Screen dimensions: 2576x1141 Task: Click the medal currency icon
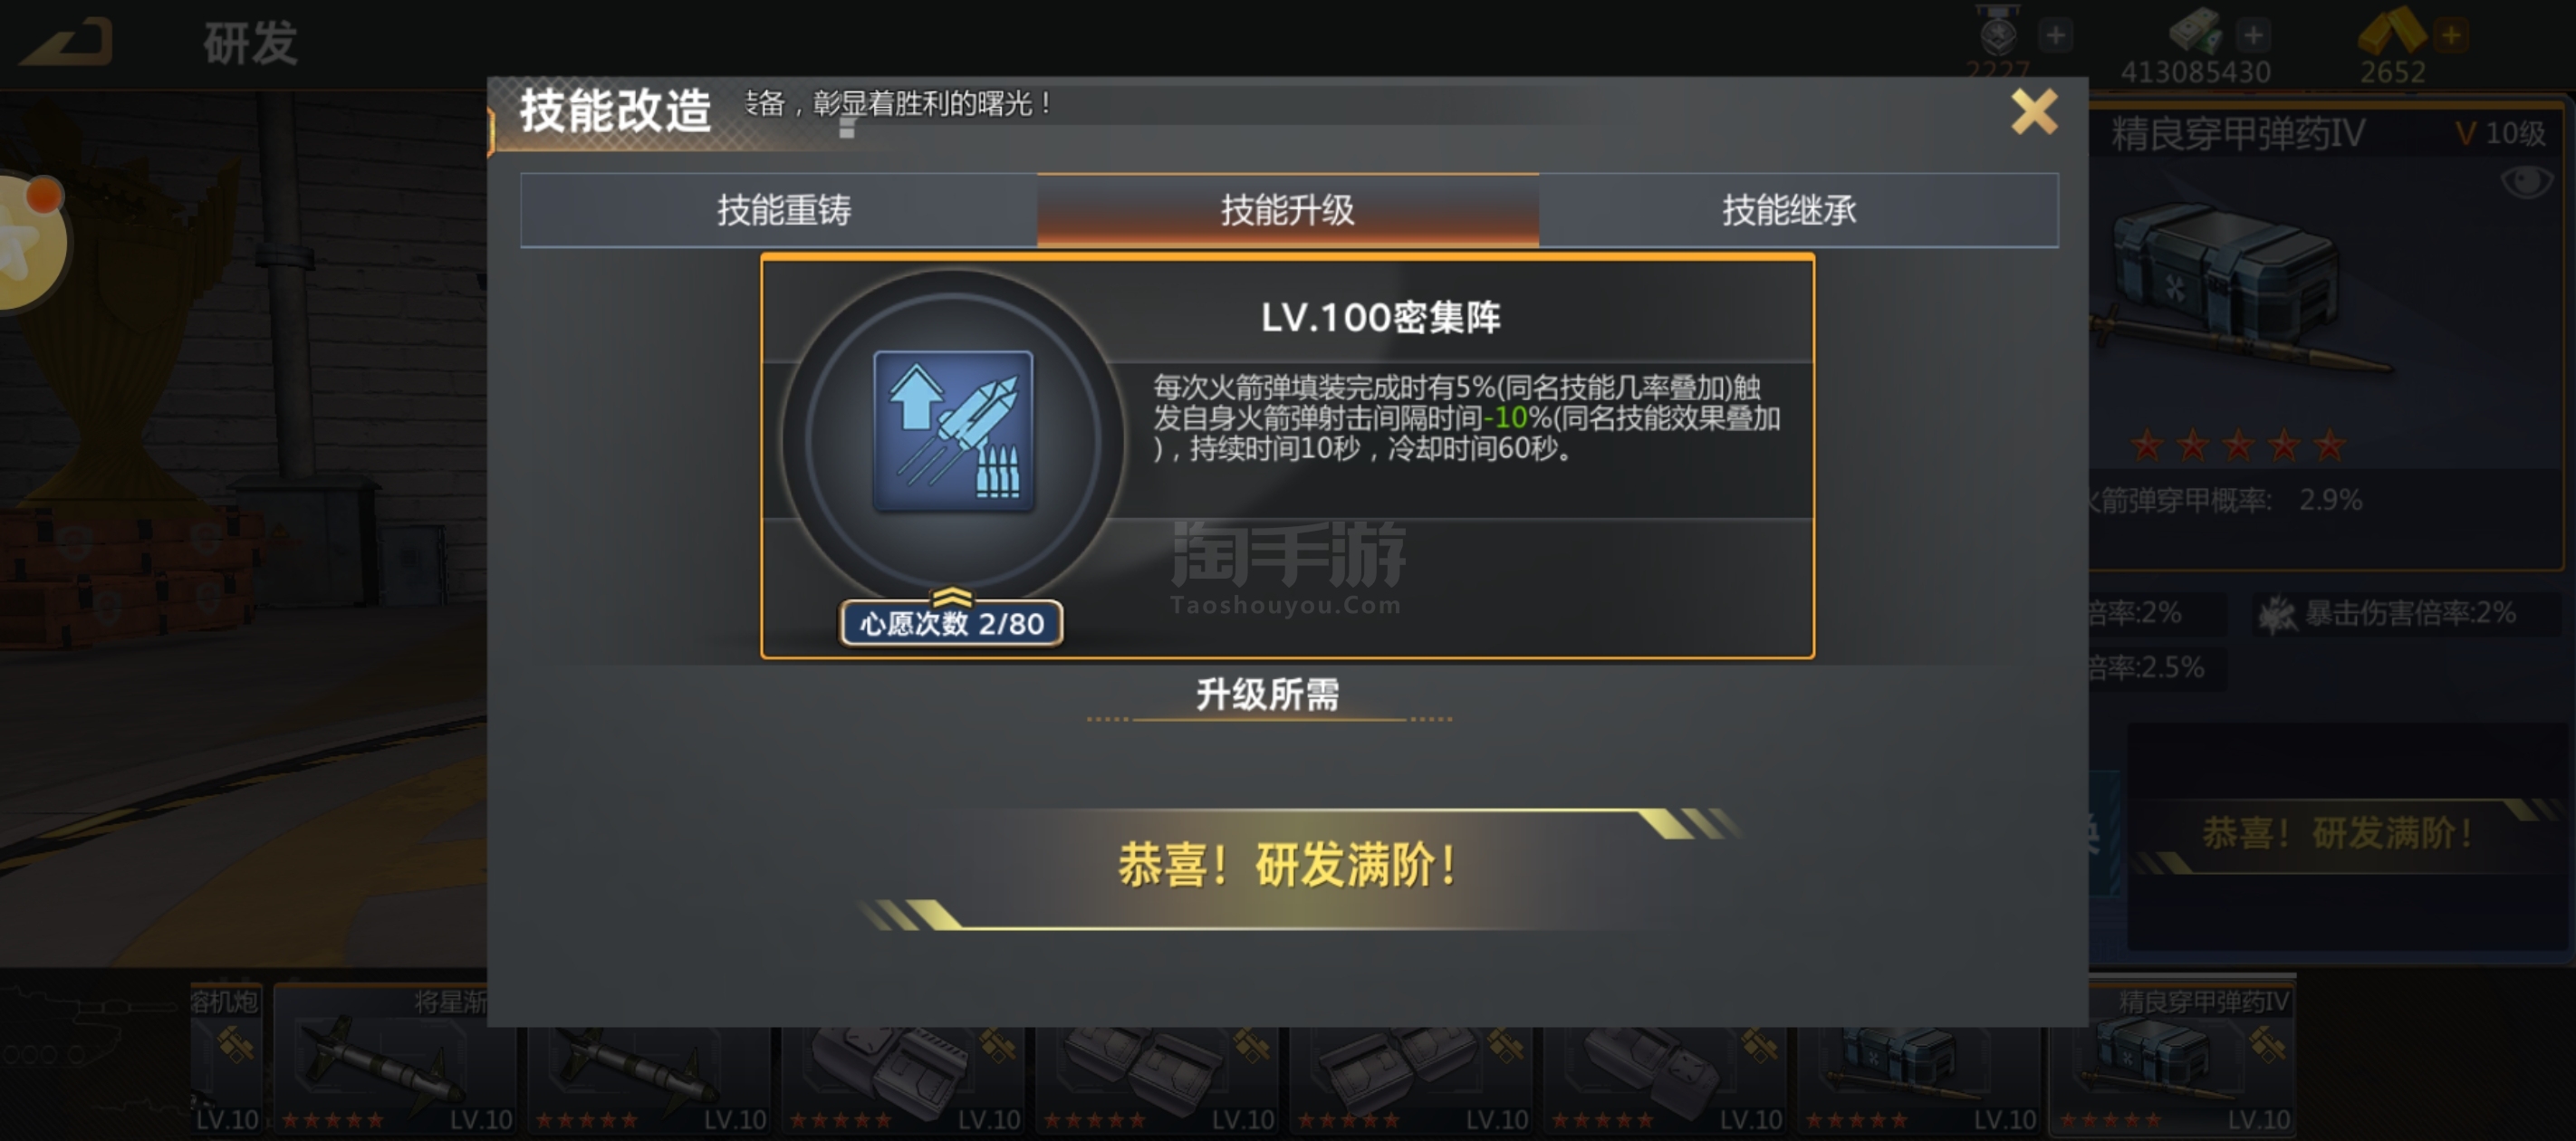(x=1998, y=31)
